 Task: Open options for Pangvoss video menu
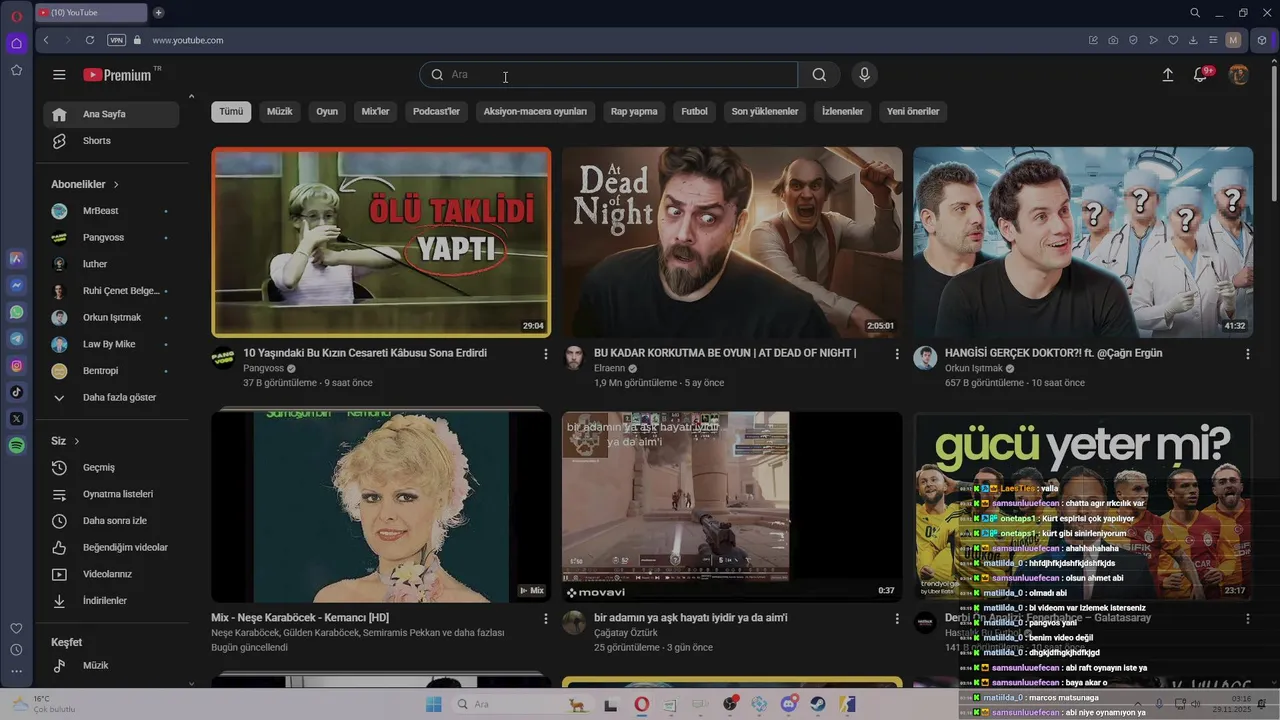pos(545,354)
